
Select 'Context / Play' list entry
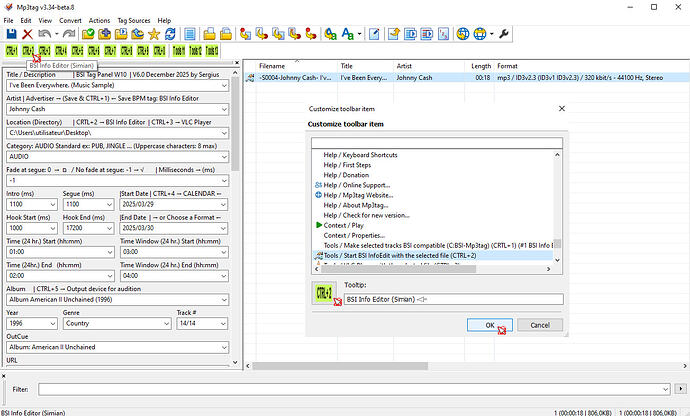[344, 225]
